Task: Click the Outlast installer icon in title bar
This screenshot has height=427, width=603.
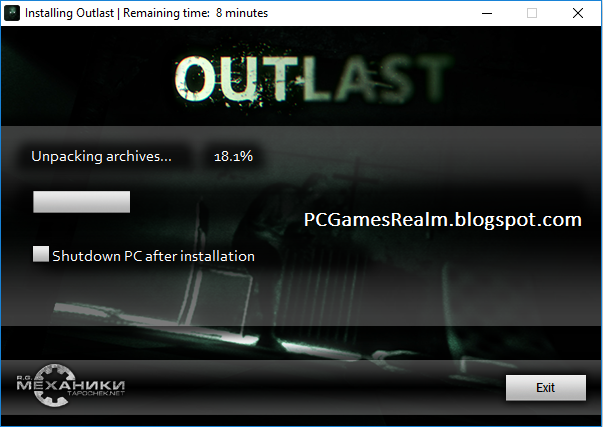Action: coord(12,13)
